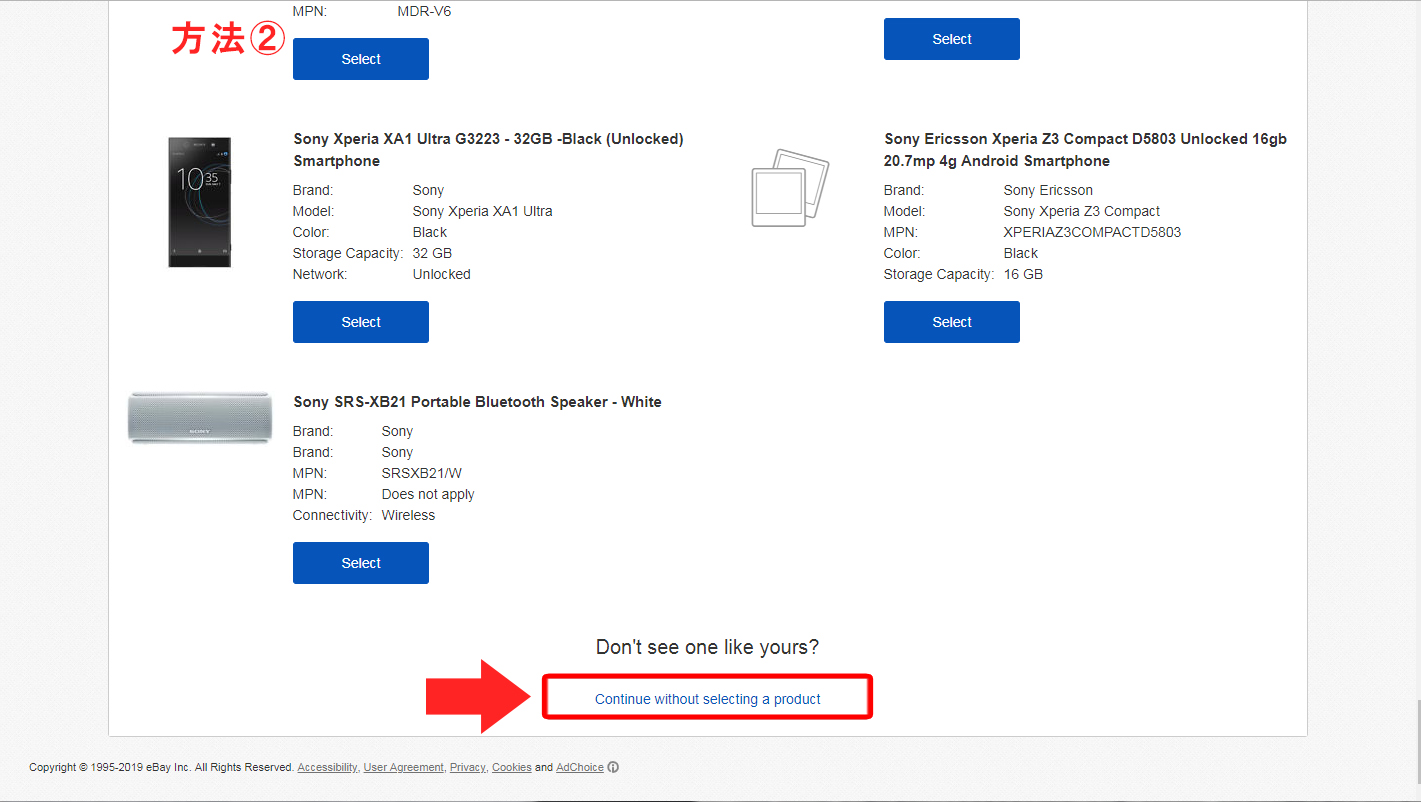Click the Xperia XA1 Ultra product title
This screenshot has height=802, width=1421.
487,149
